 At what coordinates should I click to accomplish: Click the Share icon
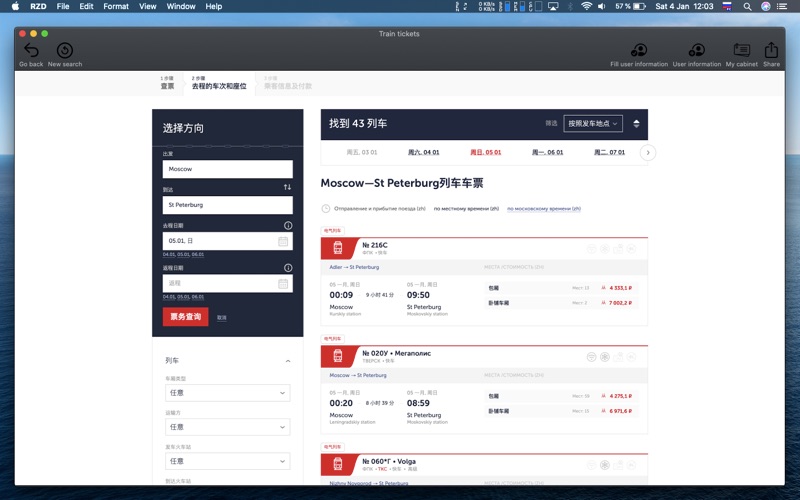pyautogui.click(x=771, y=51)
